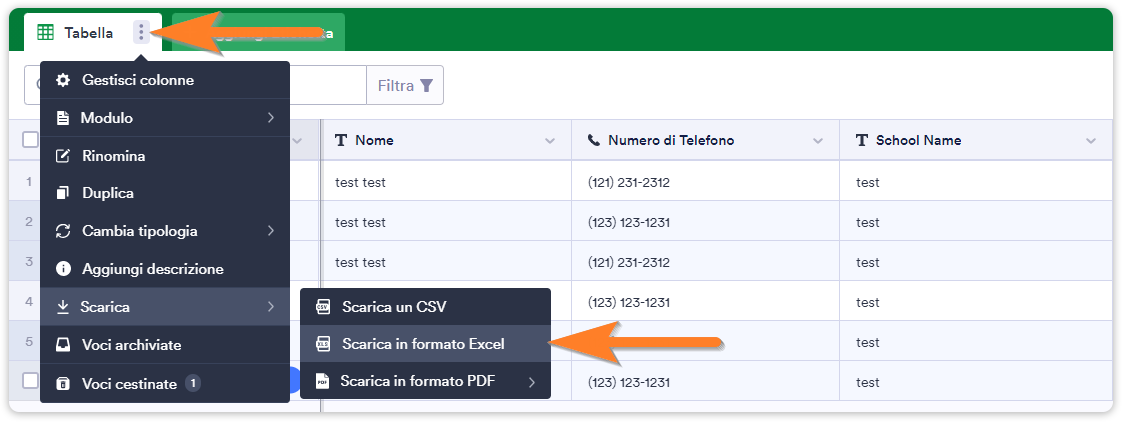Tick the checkbox on the last row
1122x422 pixels.
30,381
